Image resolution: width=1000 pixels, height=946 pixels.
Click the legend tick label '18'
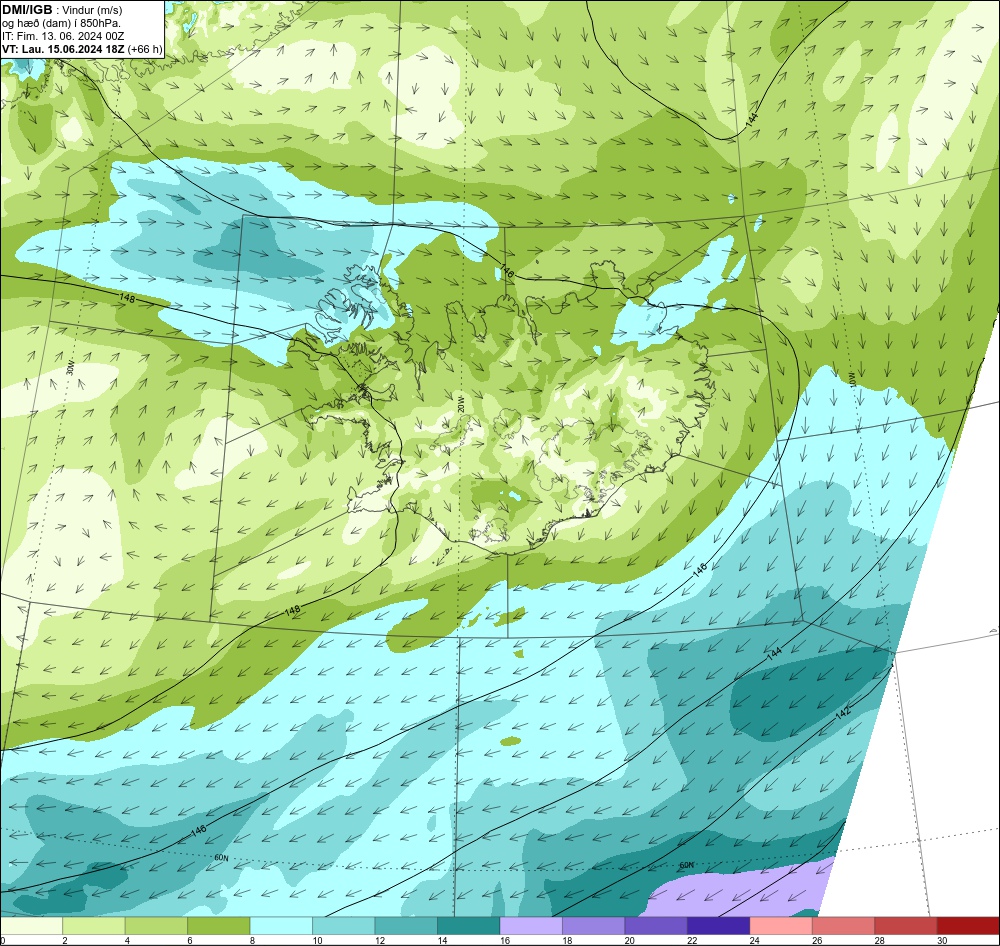click(x=567, y=940)
